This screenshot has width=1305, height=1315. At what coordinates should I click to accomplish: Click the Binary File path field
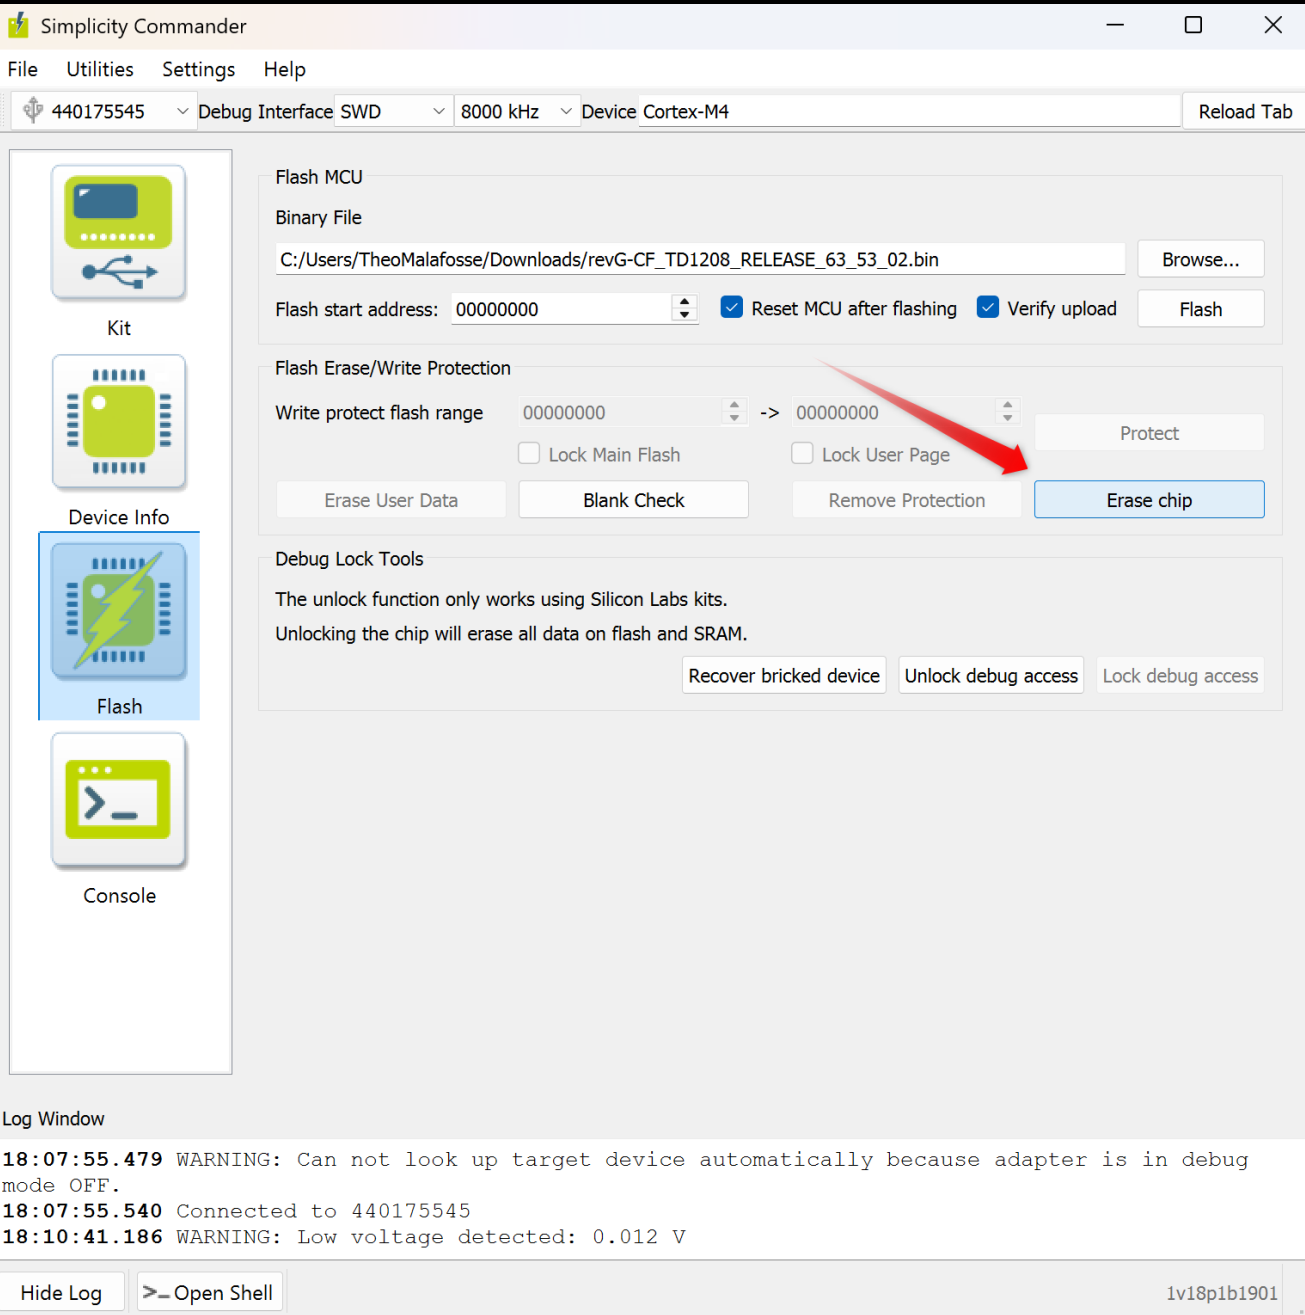(700, 260)
